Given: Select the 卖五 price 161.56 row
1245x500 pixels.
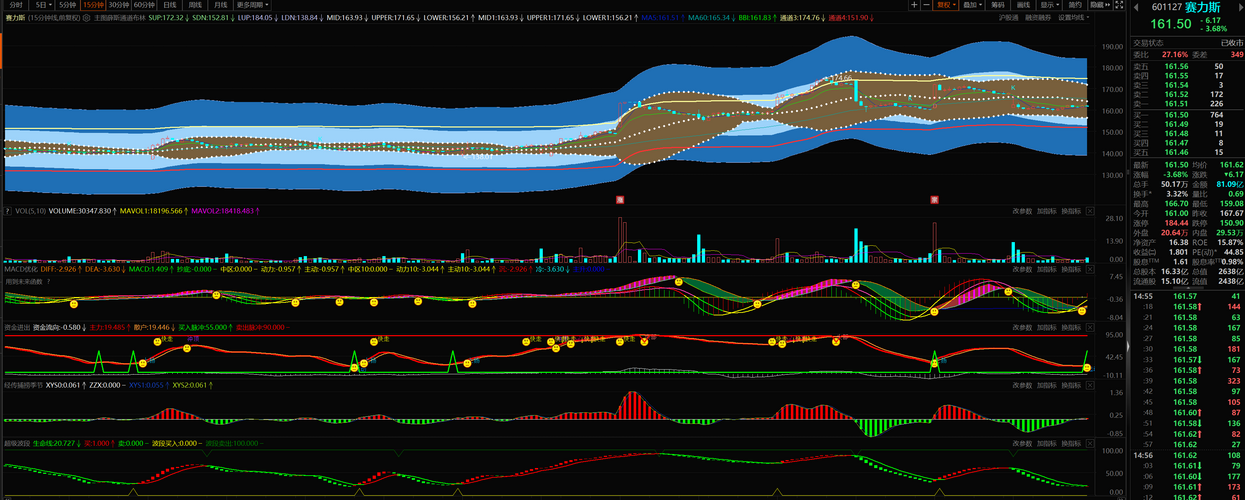Looking at the screenshot, I should pos(1188,66).
